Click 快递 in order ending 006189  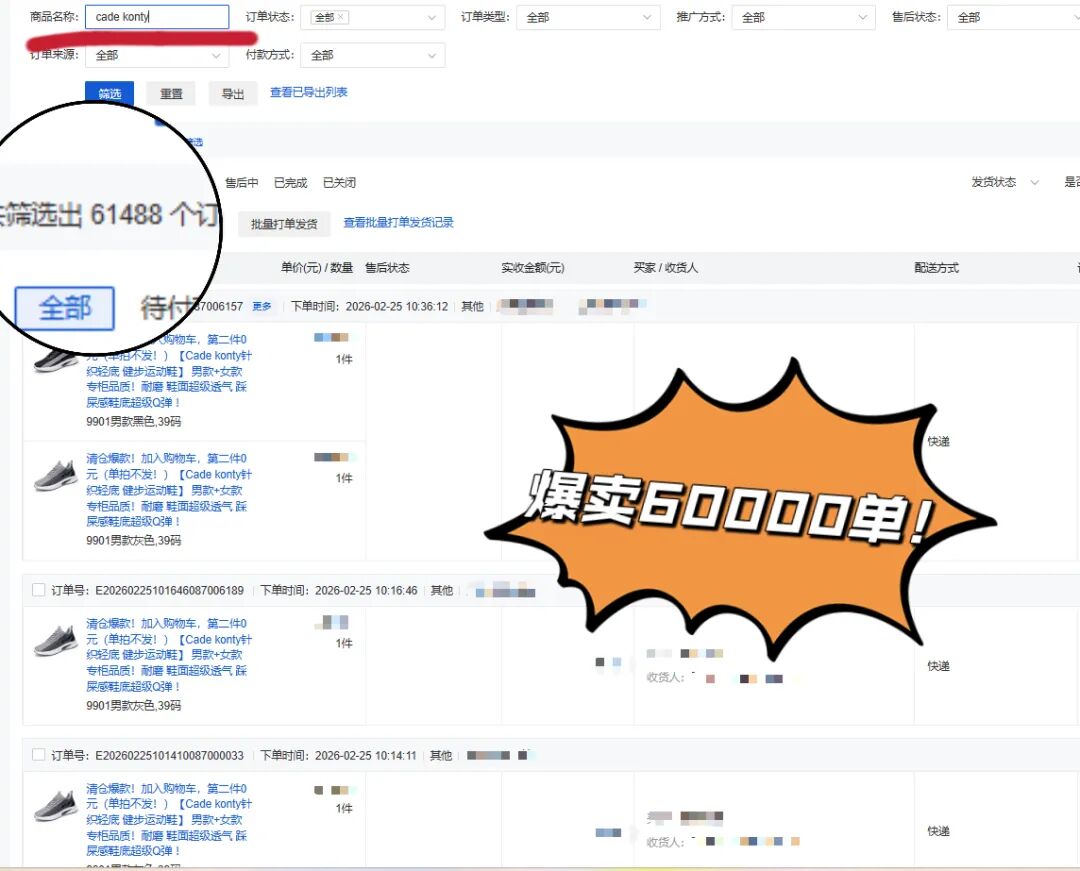[x=938, y=666]
